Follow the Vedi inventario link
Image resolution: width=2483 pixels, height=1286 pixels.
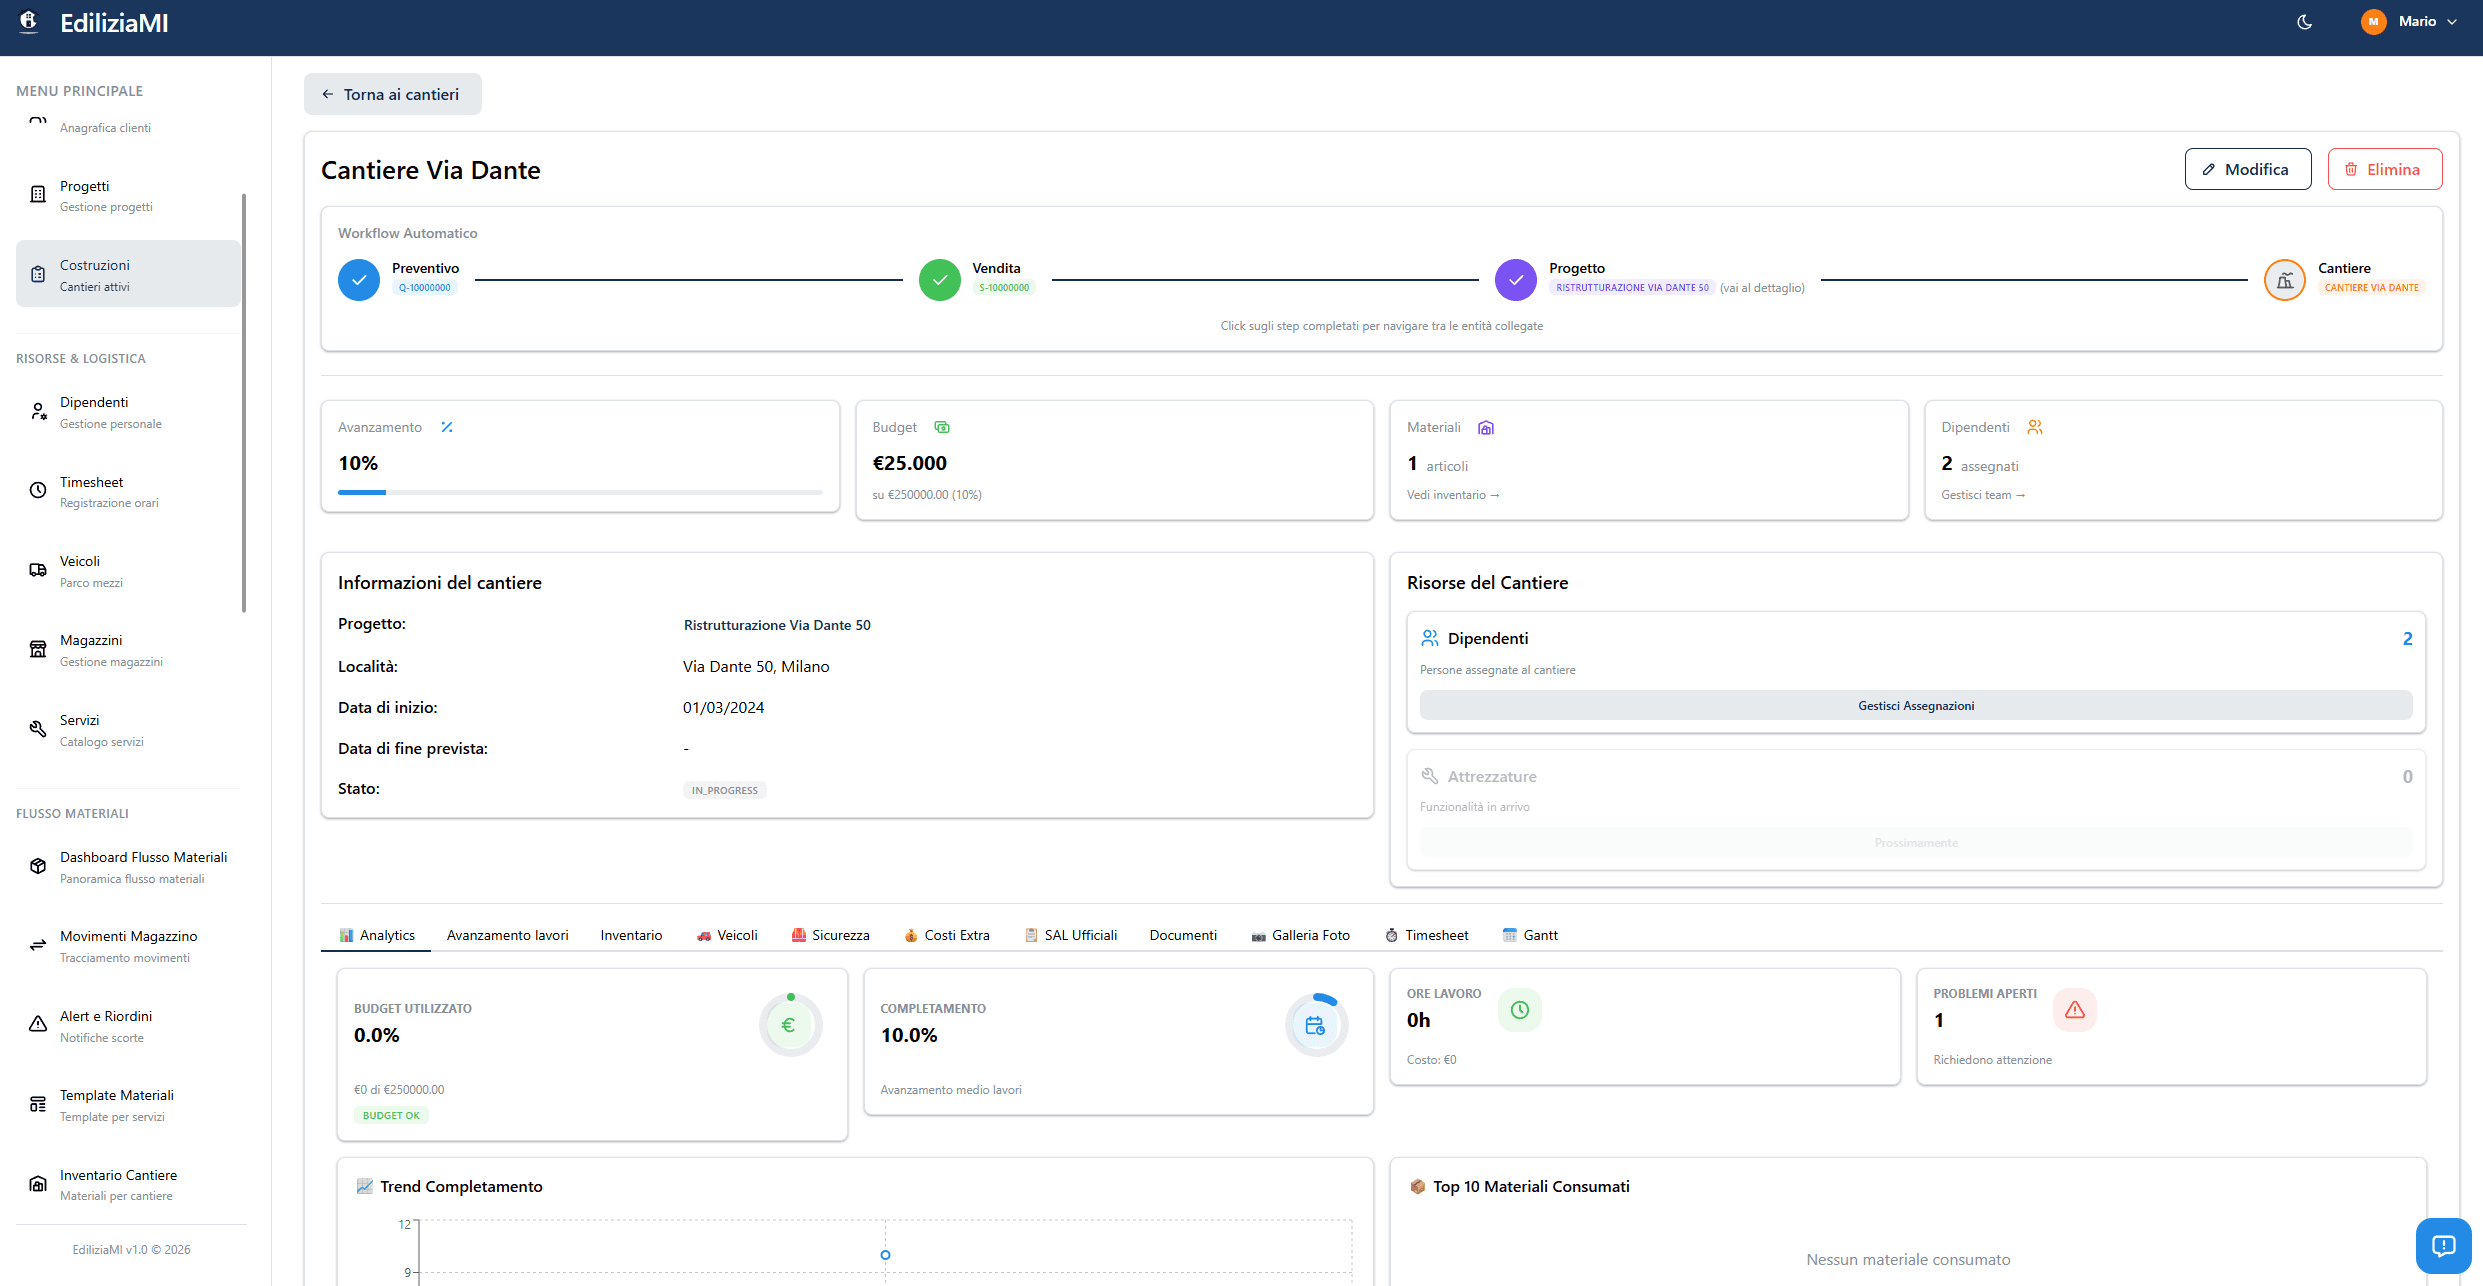(1452, 495)
